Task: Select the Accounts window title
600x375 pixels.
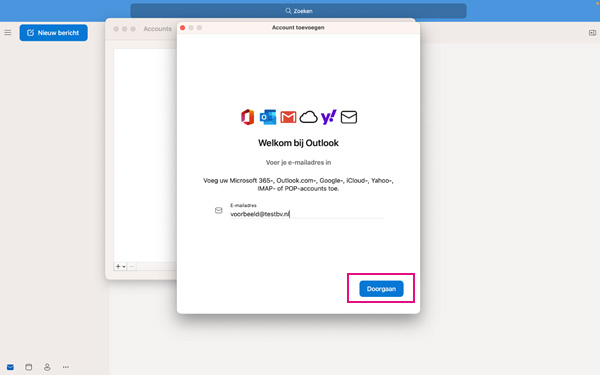Action: click(x=158, y=29)
